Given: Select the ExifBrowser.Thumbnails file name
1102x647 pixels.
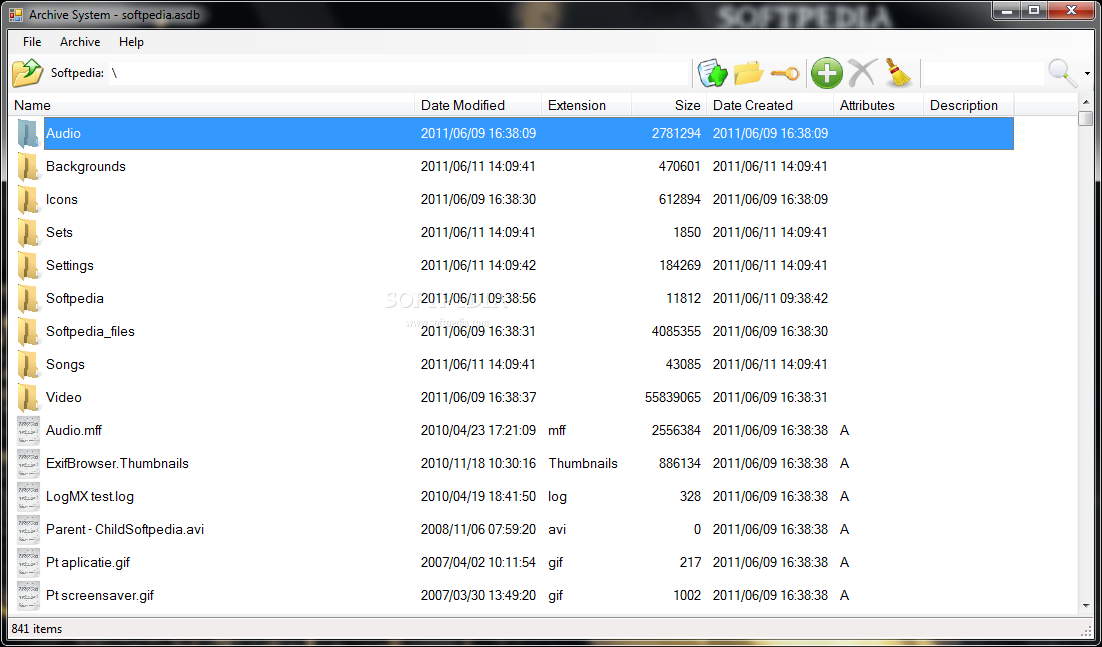Looking at the screenshot, I should (x=117, y=464).
